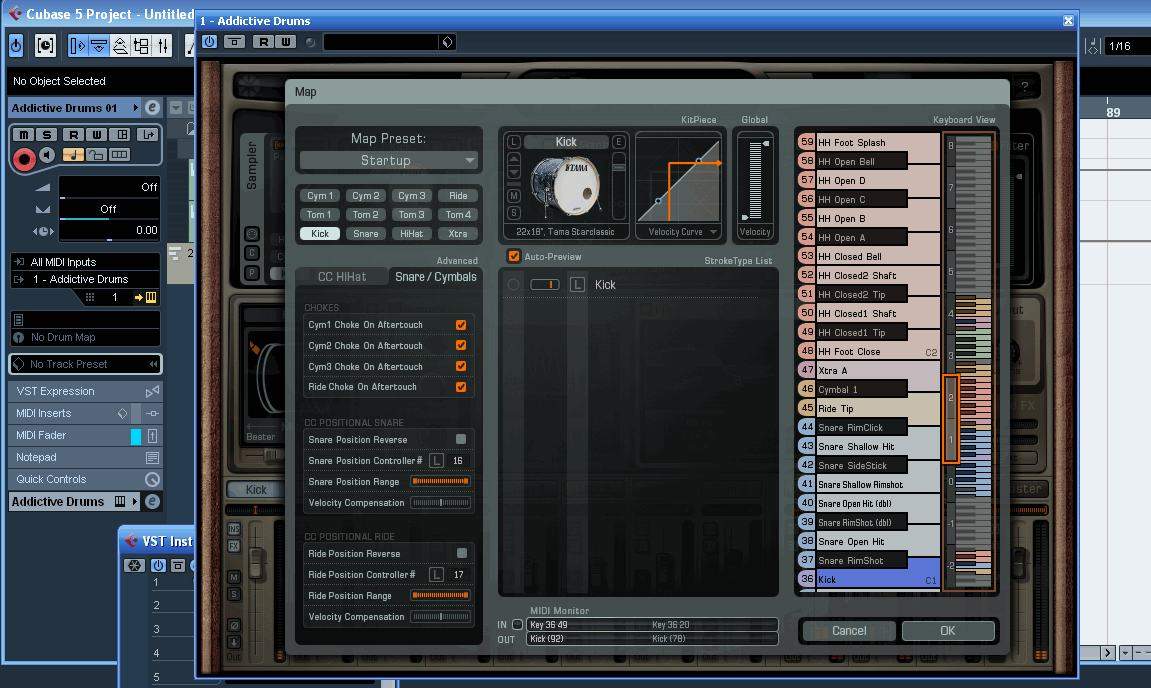This screenshot has width=1151, height=688.
Task: Click the Kick kitpiece edit E button
Action: point(619,142)
